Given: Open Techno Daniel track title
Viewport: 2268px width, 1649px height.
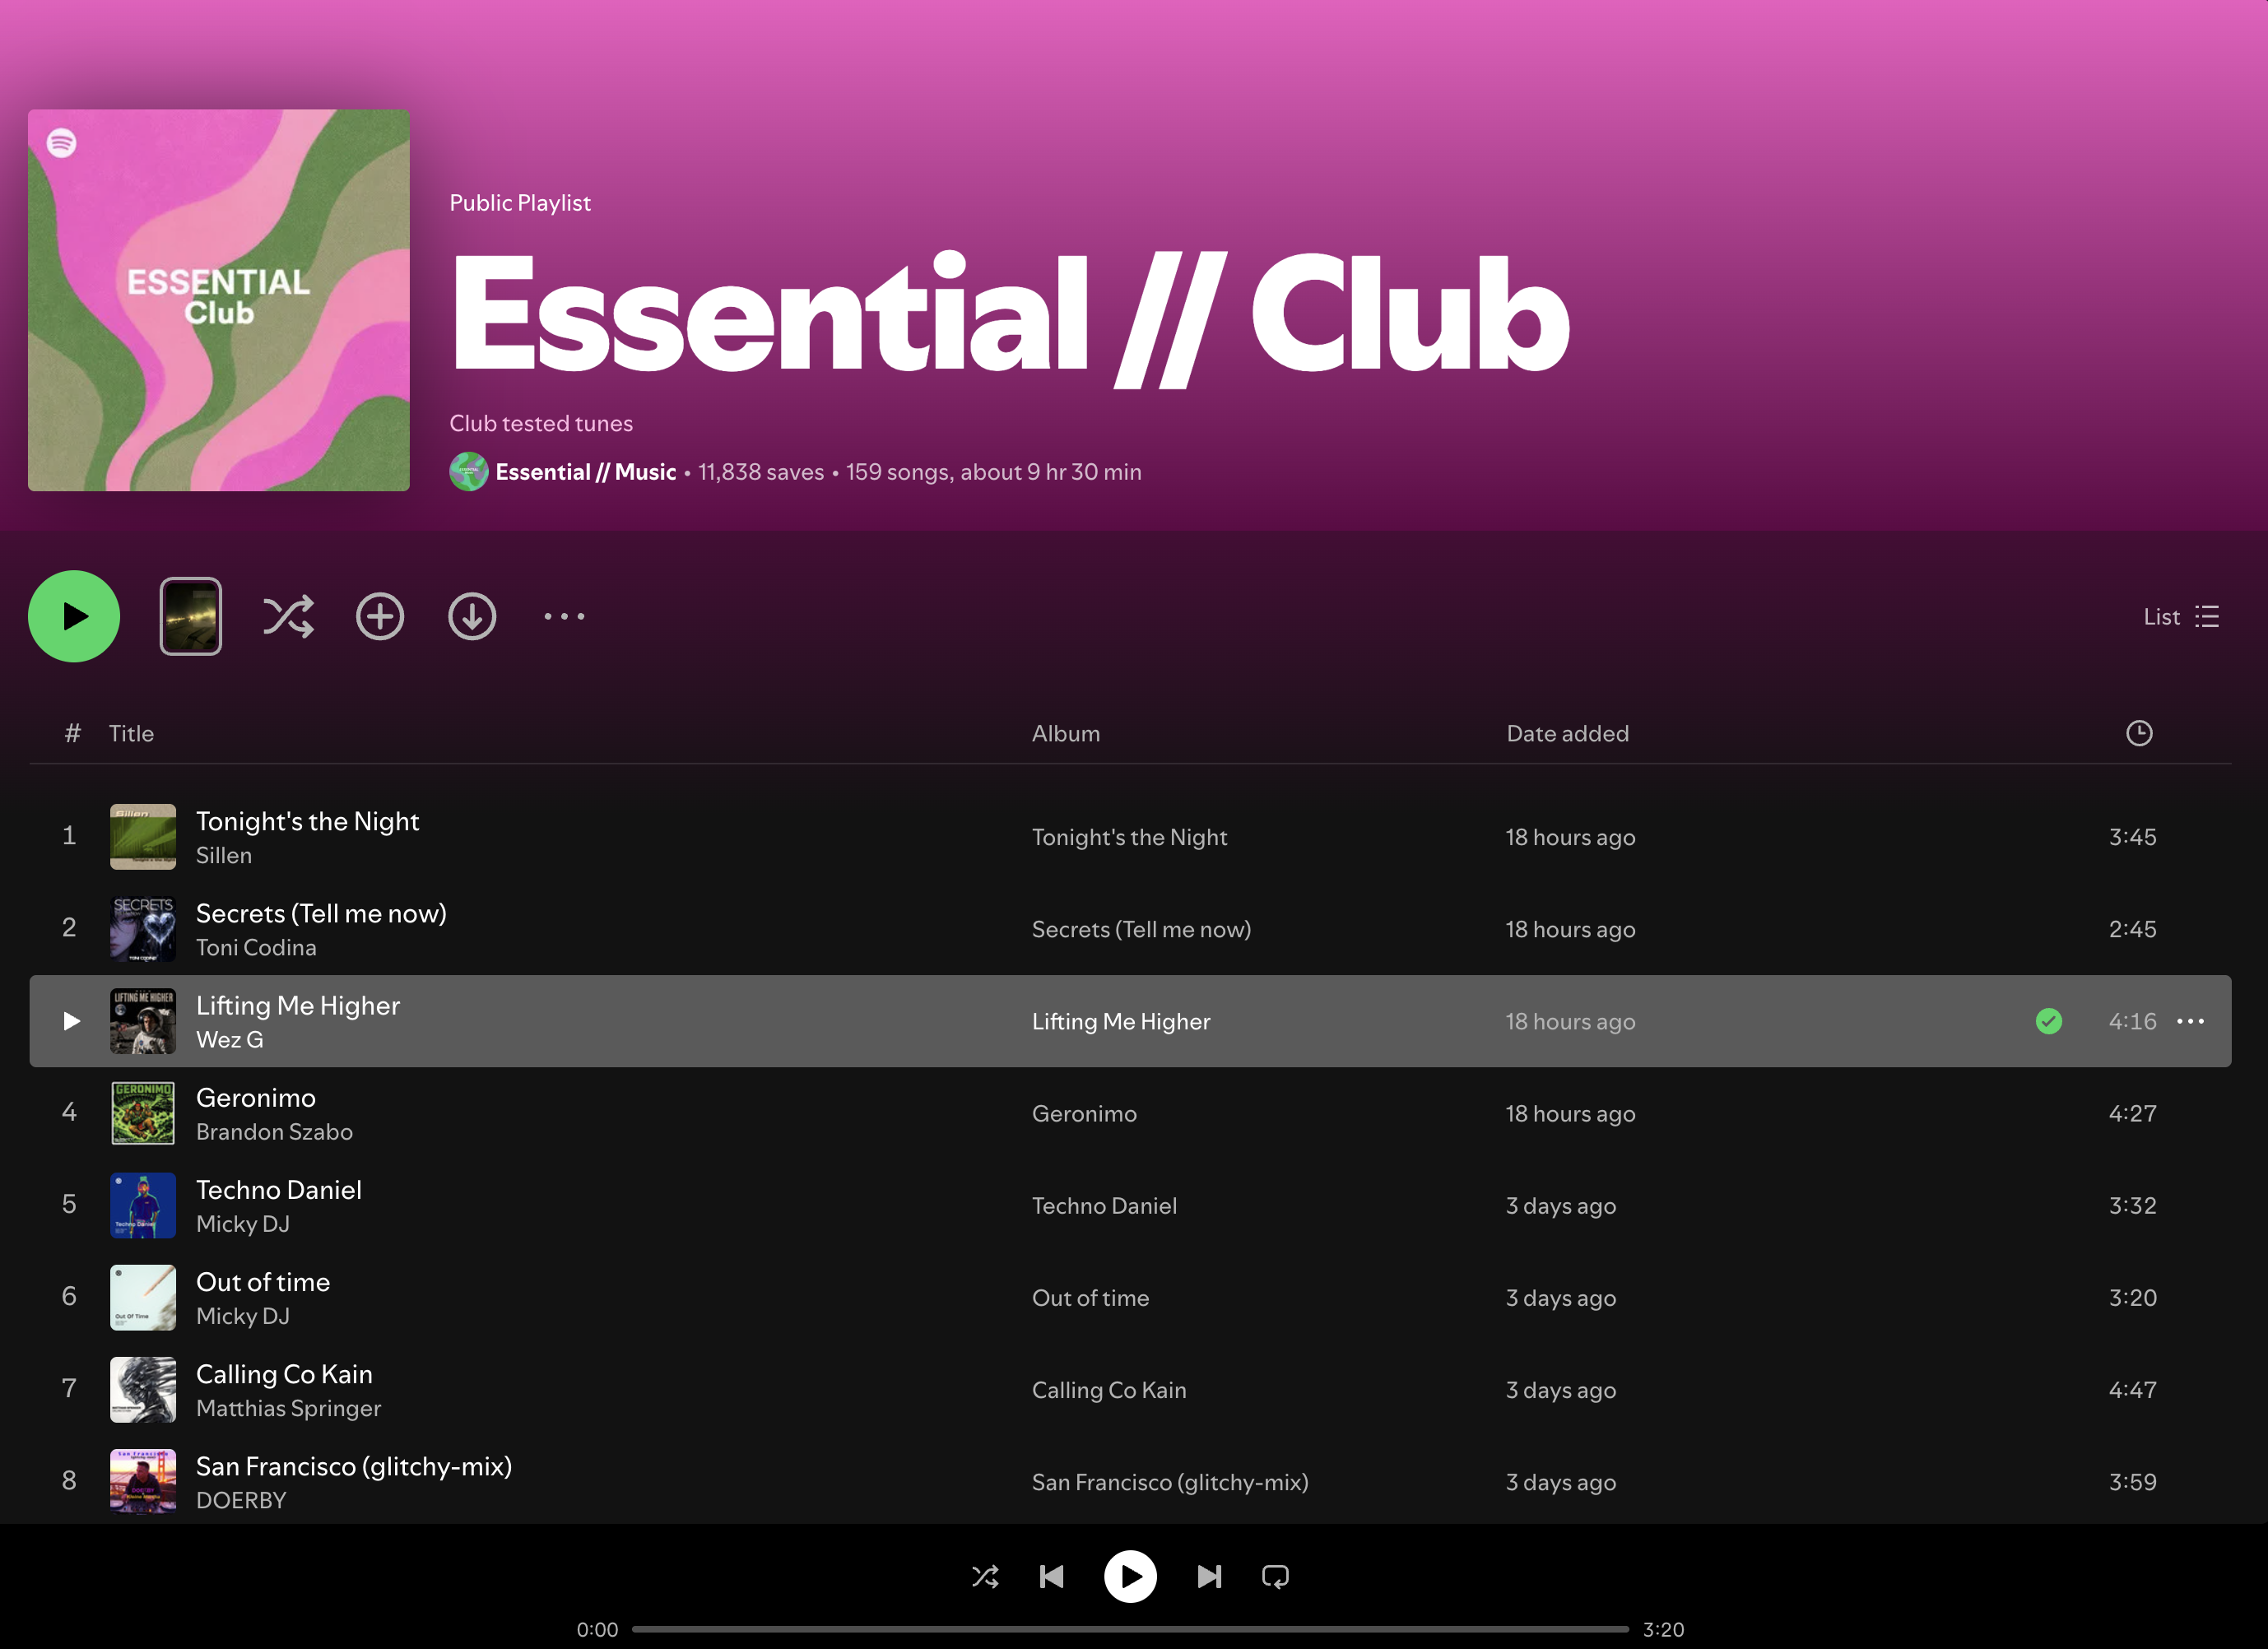Looking at the screenshot, I should (279, 1190).
